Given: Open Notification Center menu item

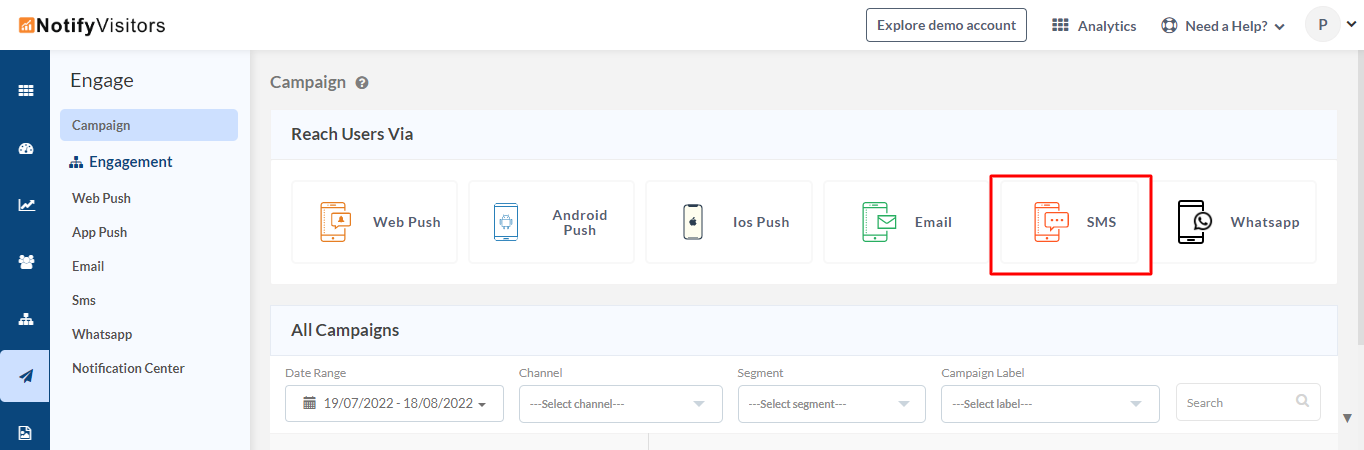Looking at the screenshot, I should tap(128, 368).
